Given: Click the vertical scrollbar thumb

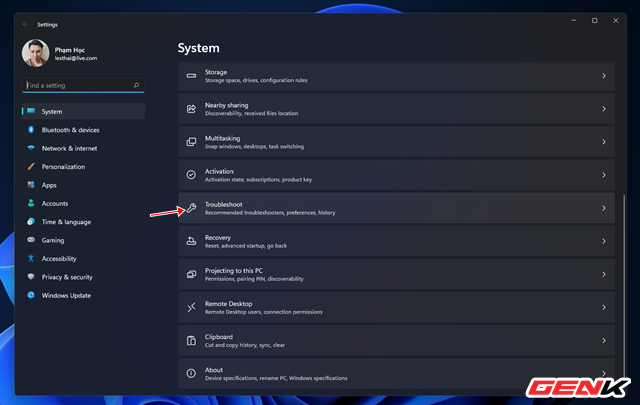Looking at the screenshot, I should pyautogui.click(x=624, y=286).
